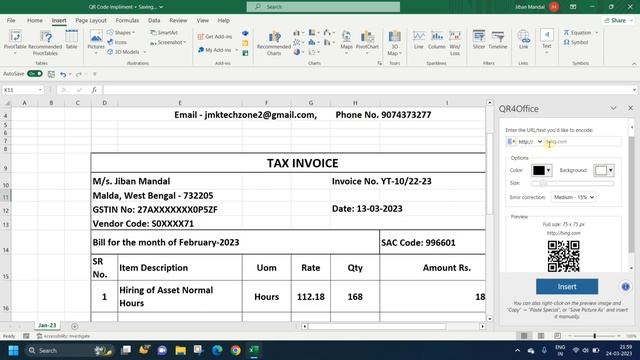Select the Jan-23 sheet tab
This screenshot has width=640, height=360.
47,325
